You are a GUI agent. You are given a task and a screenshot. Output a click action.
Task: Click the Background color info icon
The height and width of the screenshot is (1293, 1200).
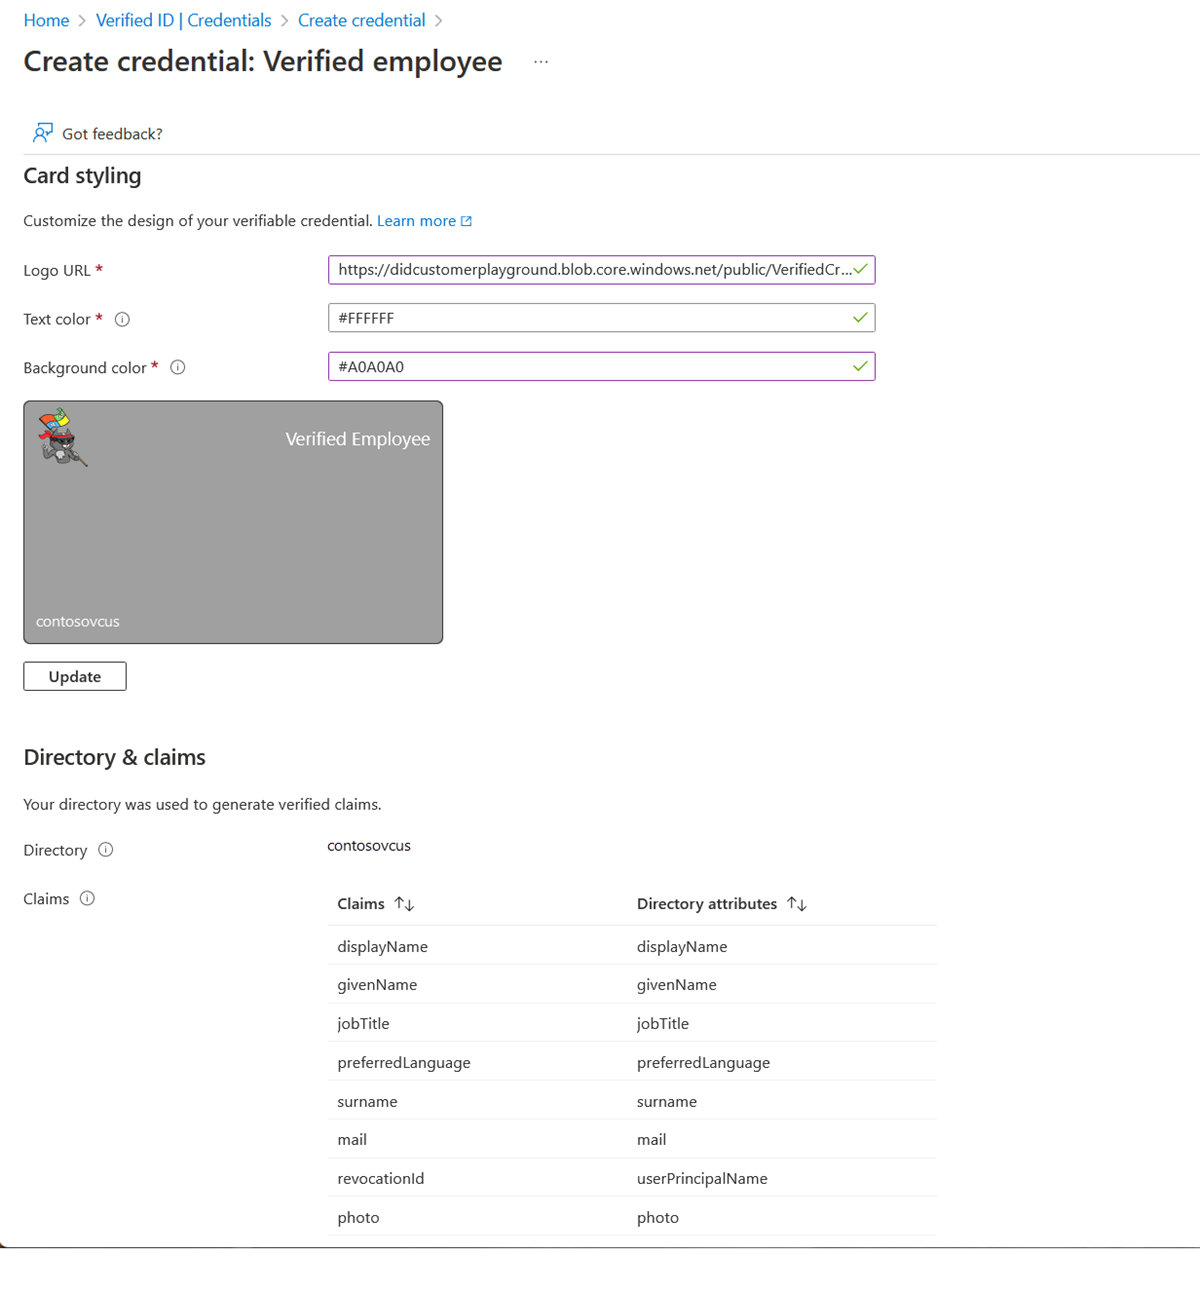[x=178, y=367]
